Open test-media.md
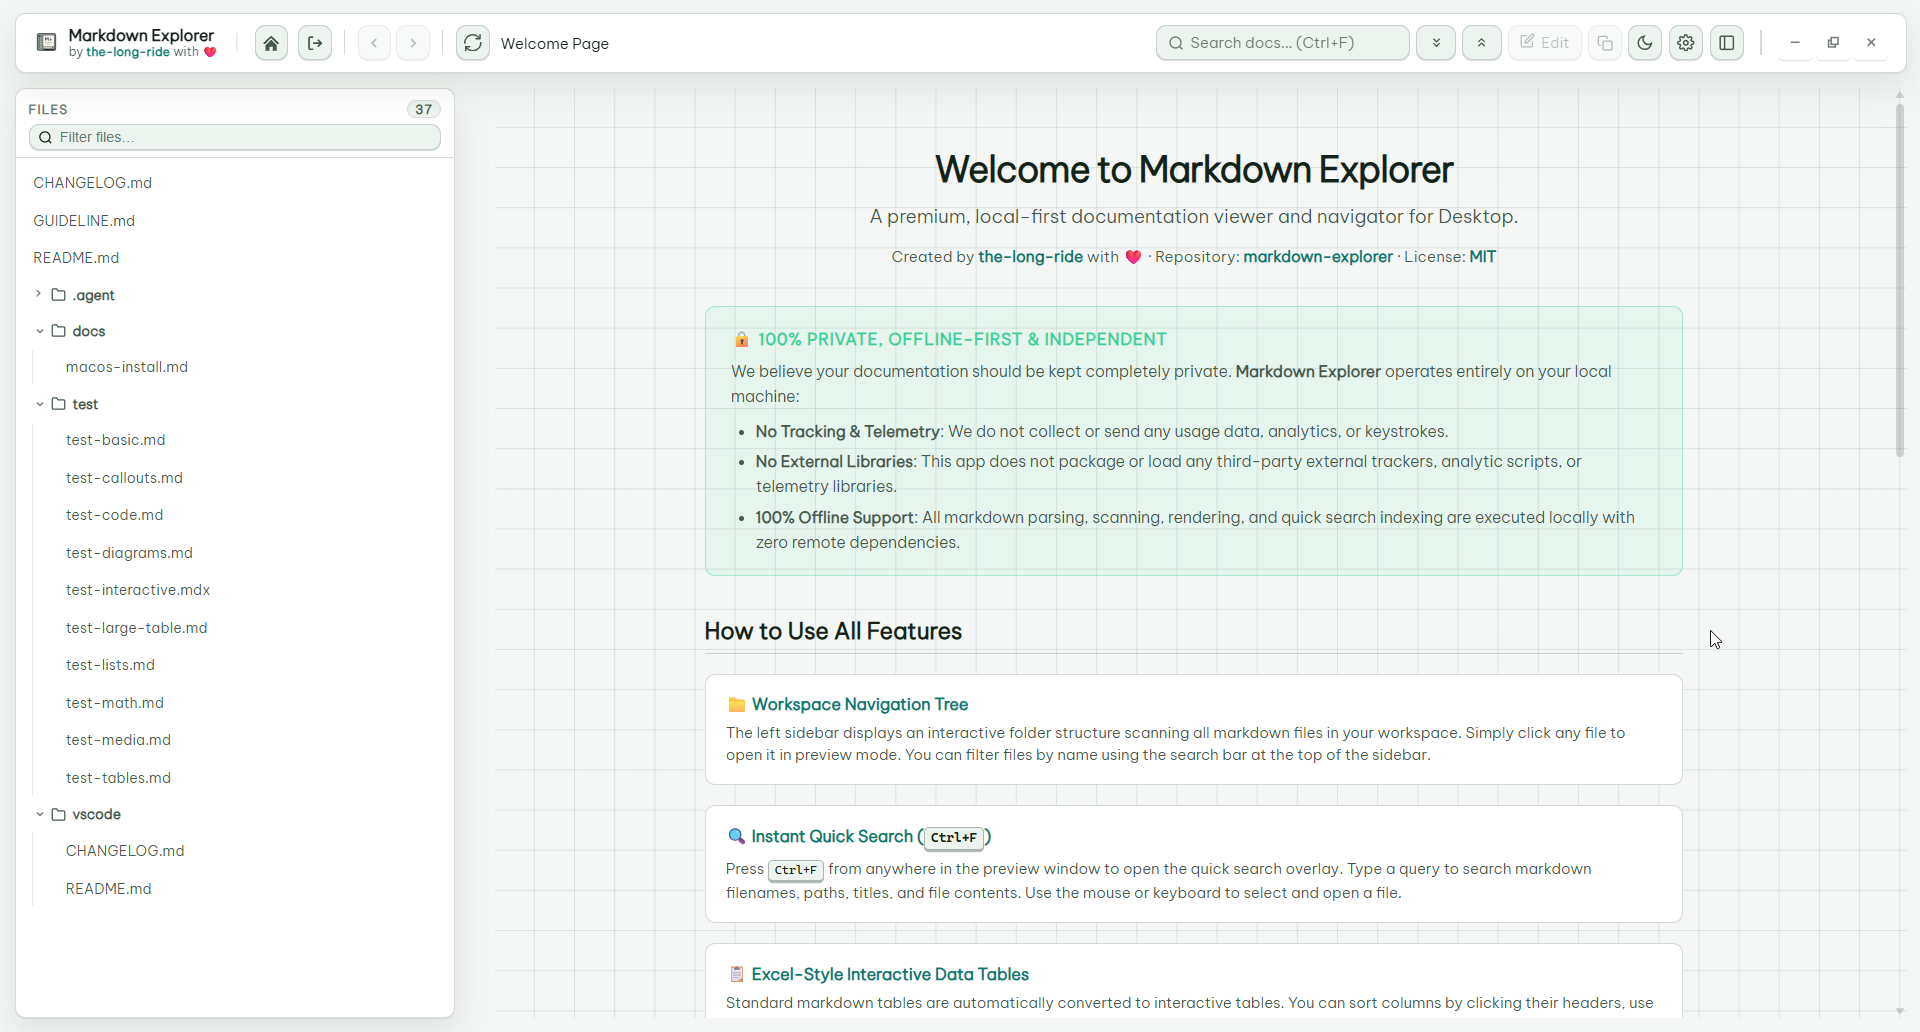 (x=118, y=740)
